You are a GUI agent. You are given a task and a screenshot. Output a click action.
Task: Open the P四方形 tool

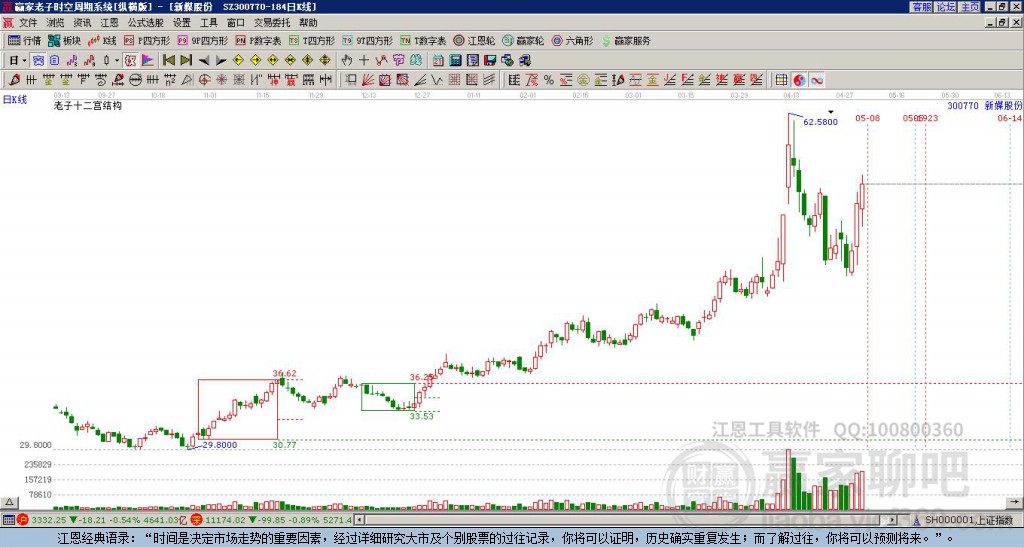[x=147, y=40]
